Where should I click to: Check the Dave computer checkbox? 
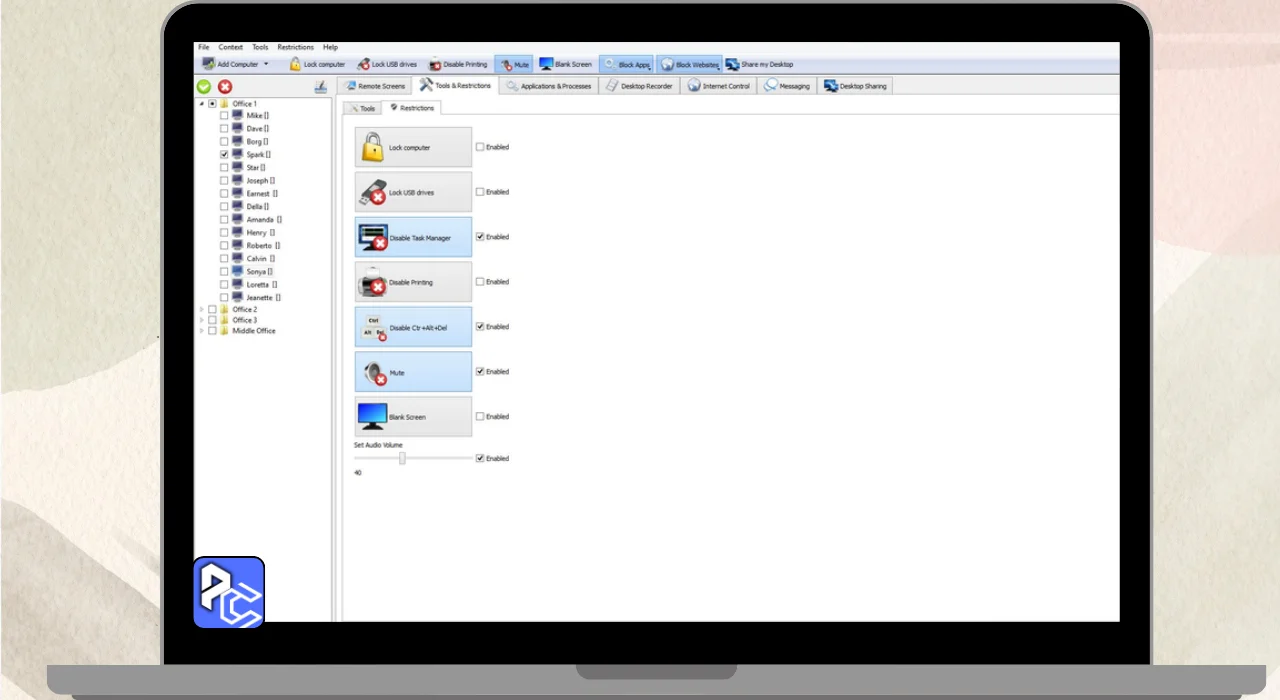click(x=224, y=129)
